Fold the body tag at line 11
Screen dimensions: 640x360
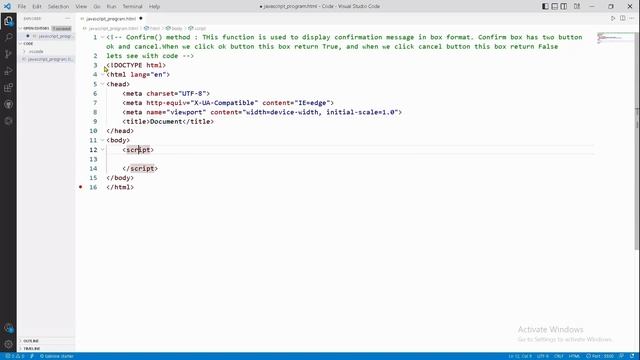click(102, 140)
